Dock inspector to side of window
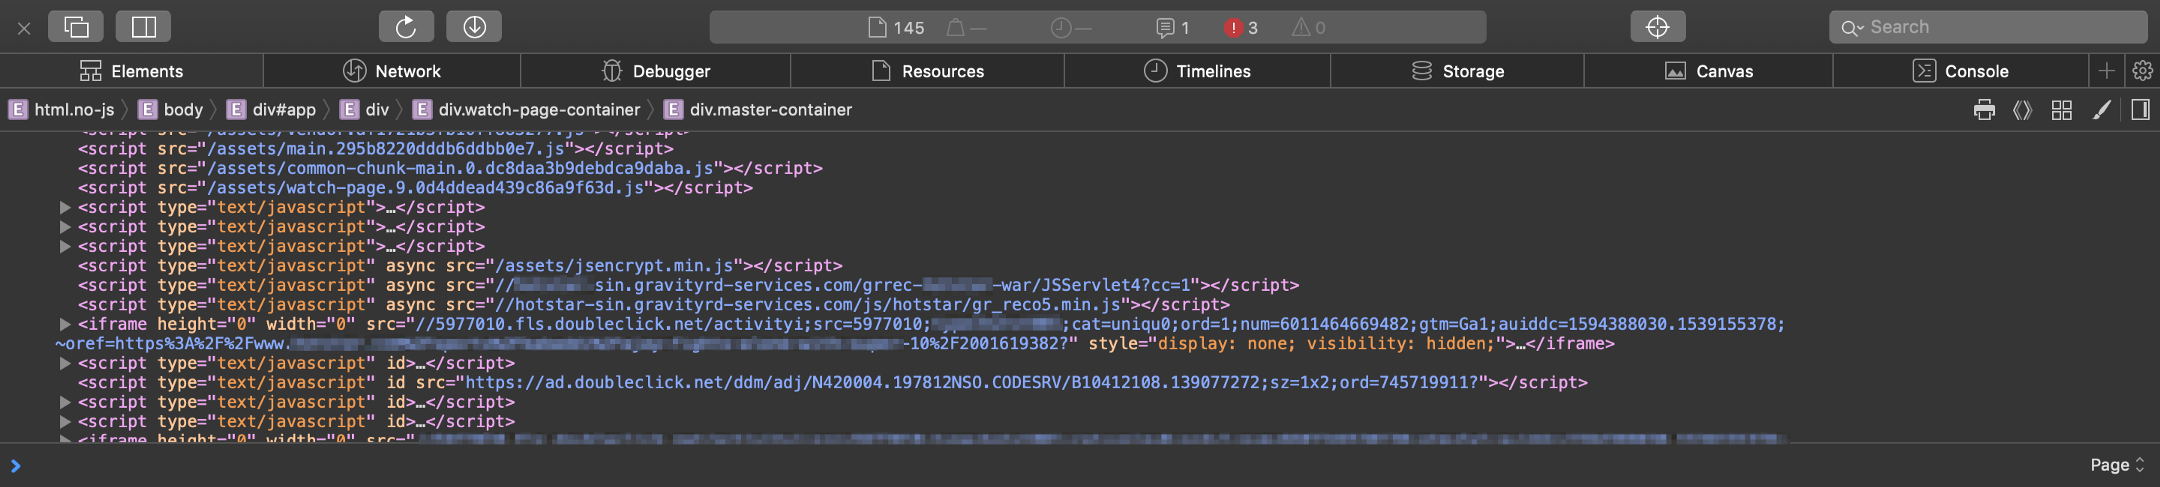2160x487 pixels. point(143,27)
